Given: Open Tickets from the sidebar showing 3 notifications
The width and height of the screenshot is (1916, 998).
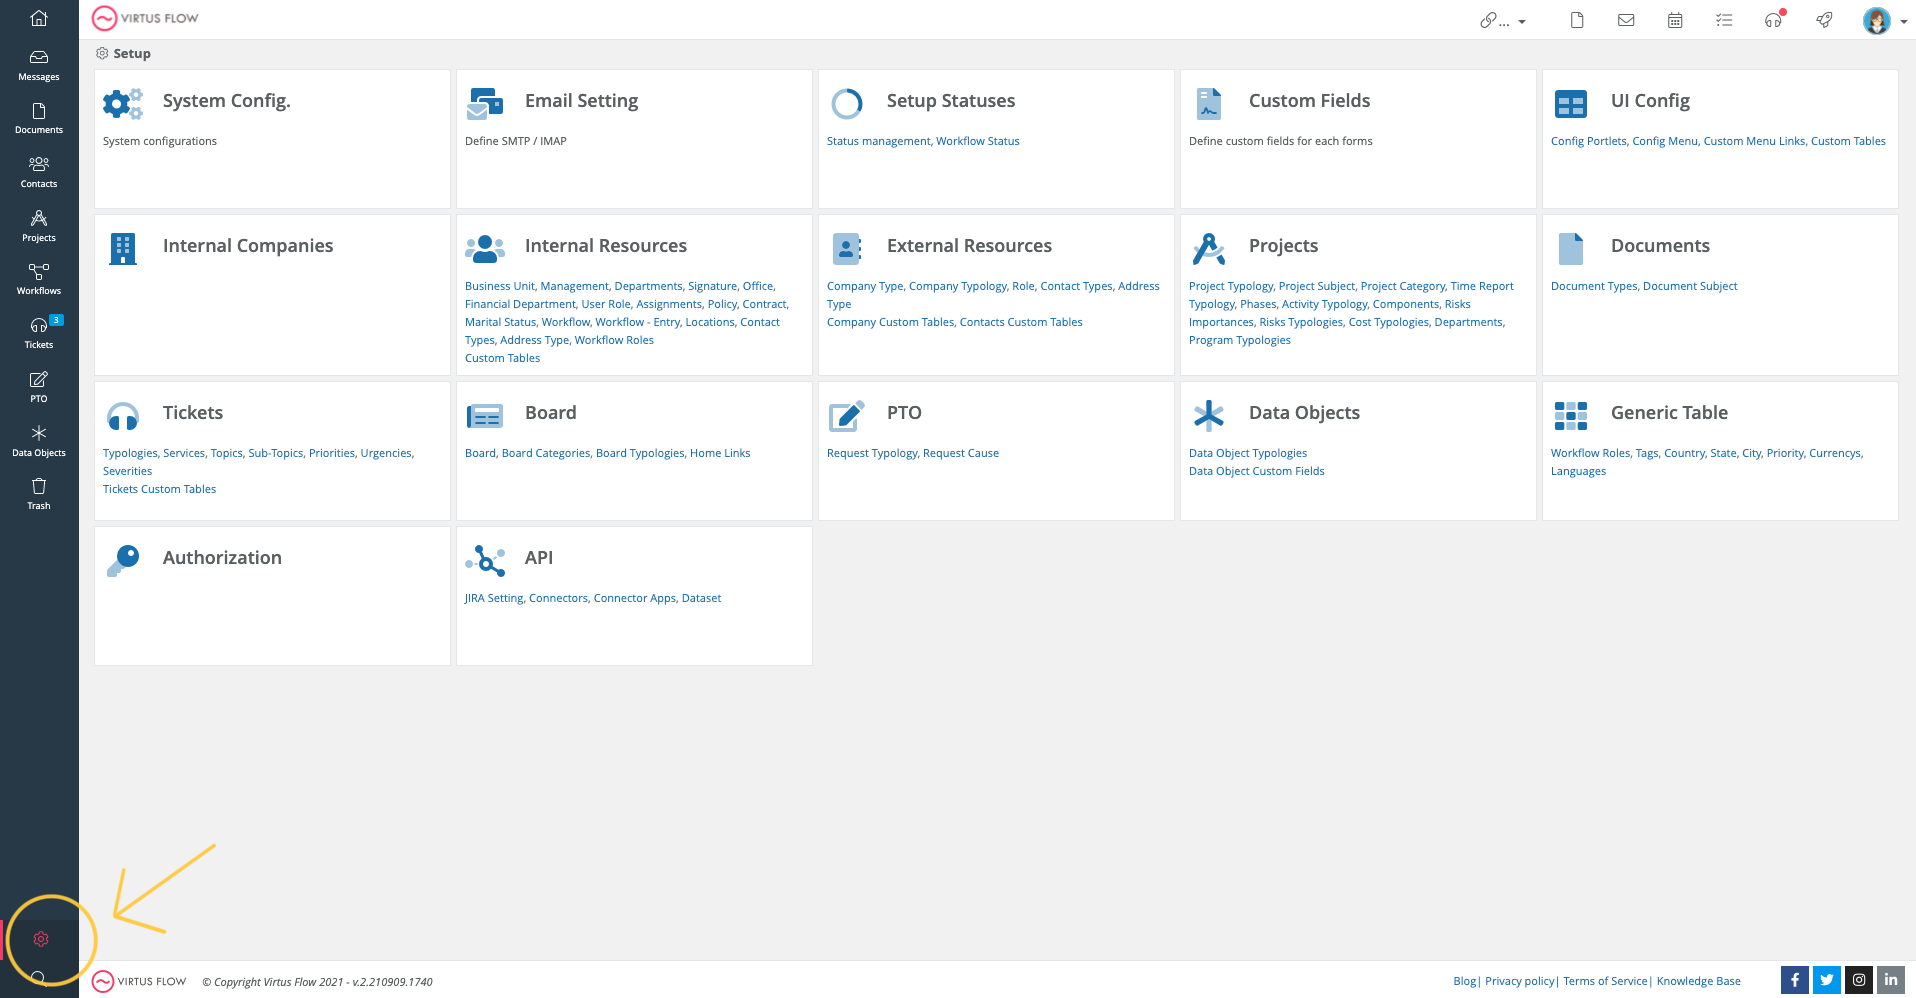Looking at the screenshot, I should tap(38, 331).
